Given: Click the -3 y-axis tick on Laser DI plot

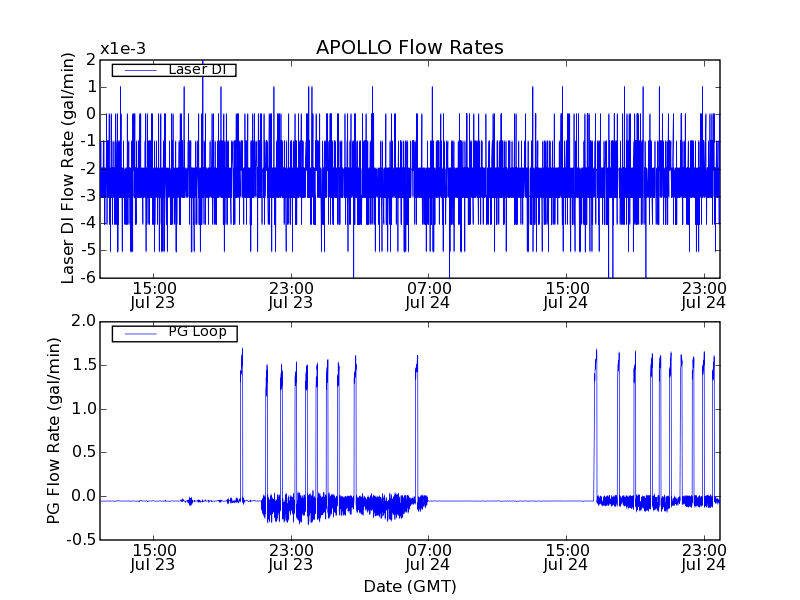Looking at the screenshot, I should pos(86,195).
